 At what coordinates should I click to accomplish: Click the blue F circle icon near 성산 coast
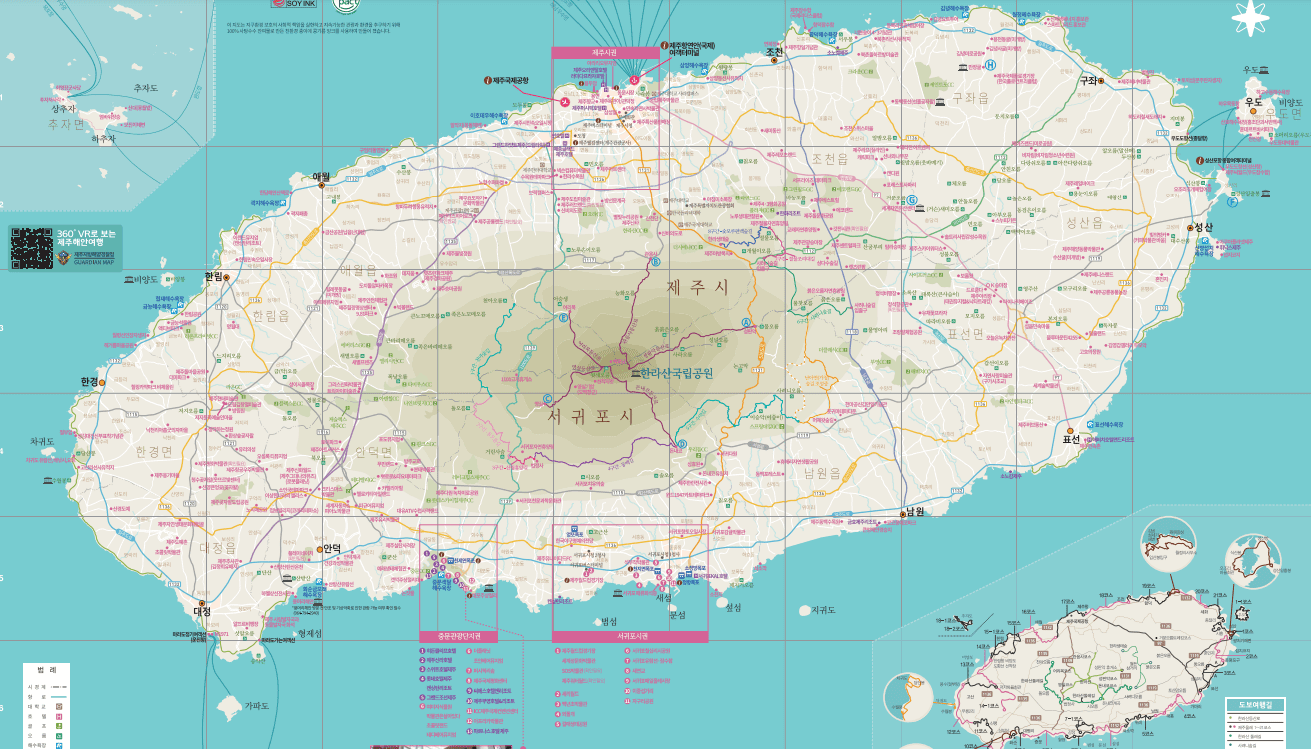tap(1232, 201)
